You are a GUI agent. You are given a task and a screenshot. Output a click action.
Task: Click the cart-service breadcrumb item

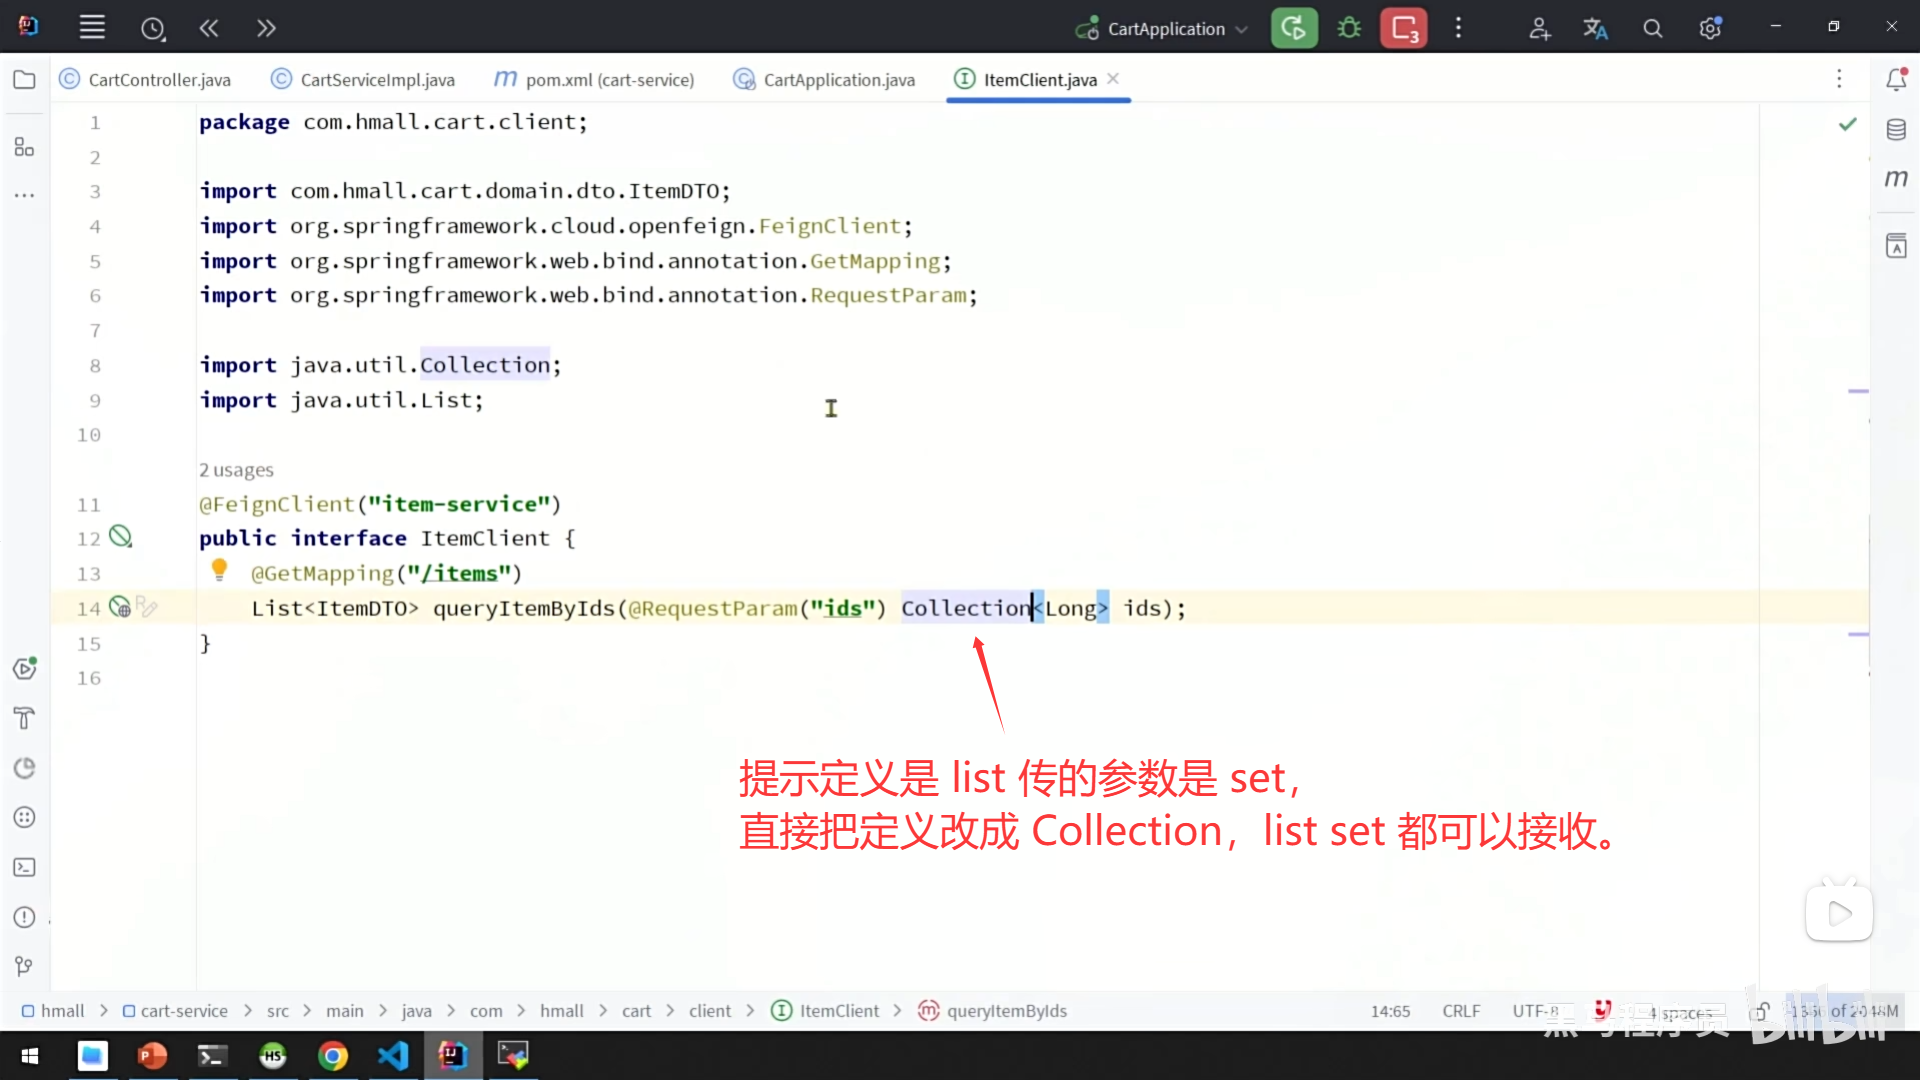[183, 1011]
